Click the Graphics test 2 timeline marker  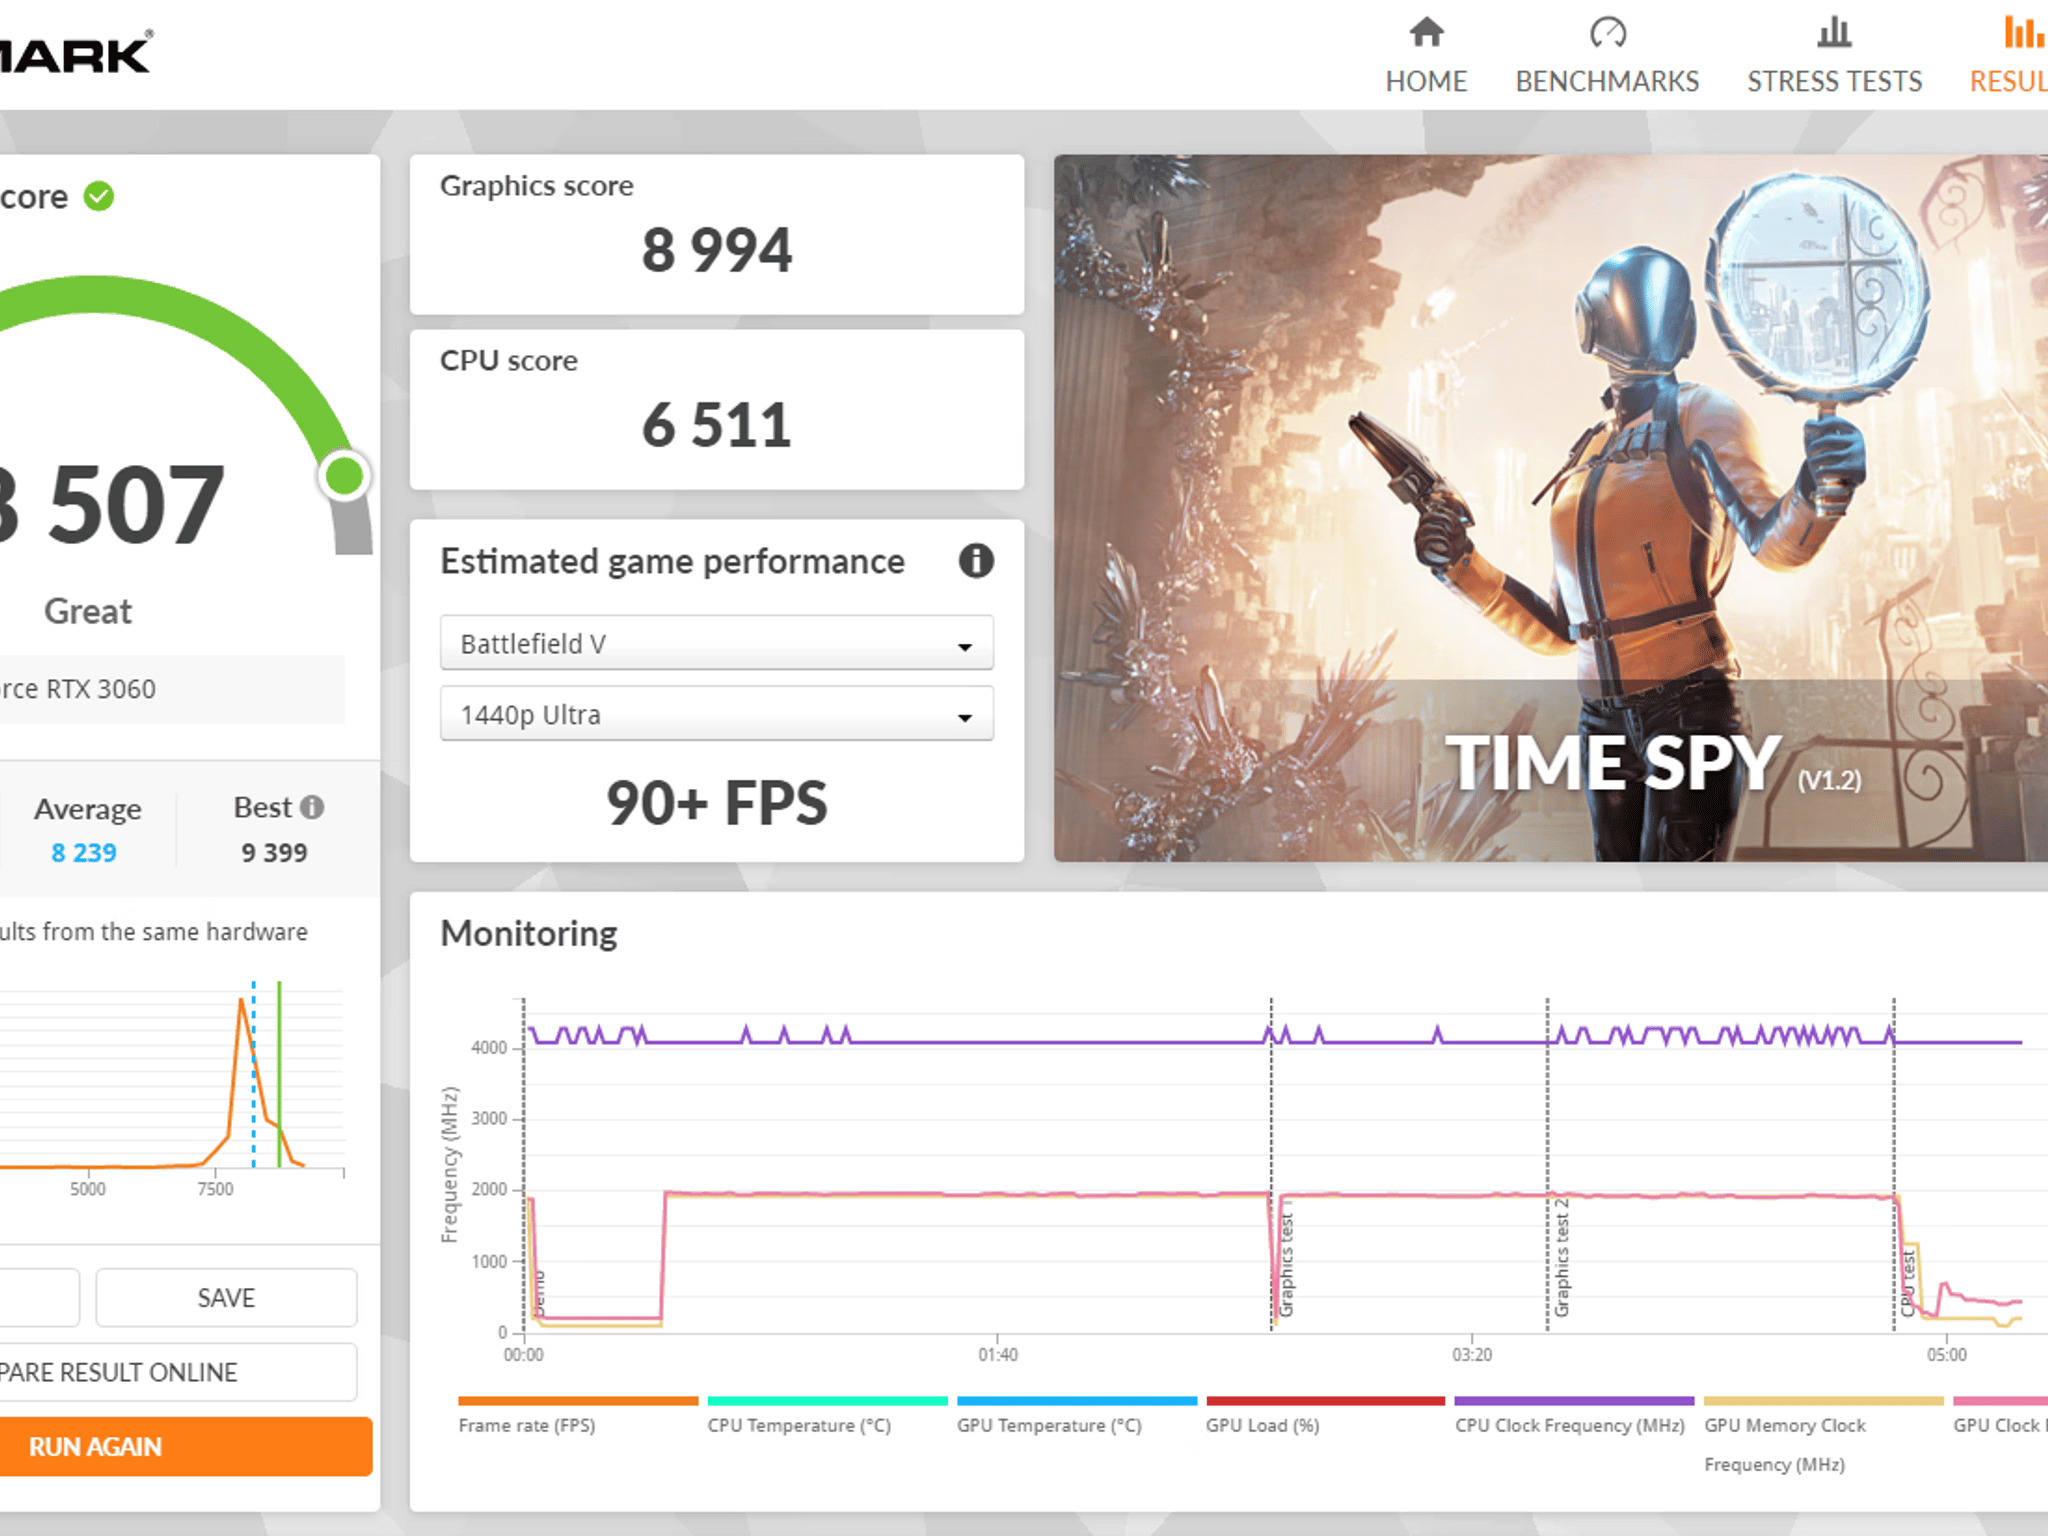click(x=1561, y=1257)
